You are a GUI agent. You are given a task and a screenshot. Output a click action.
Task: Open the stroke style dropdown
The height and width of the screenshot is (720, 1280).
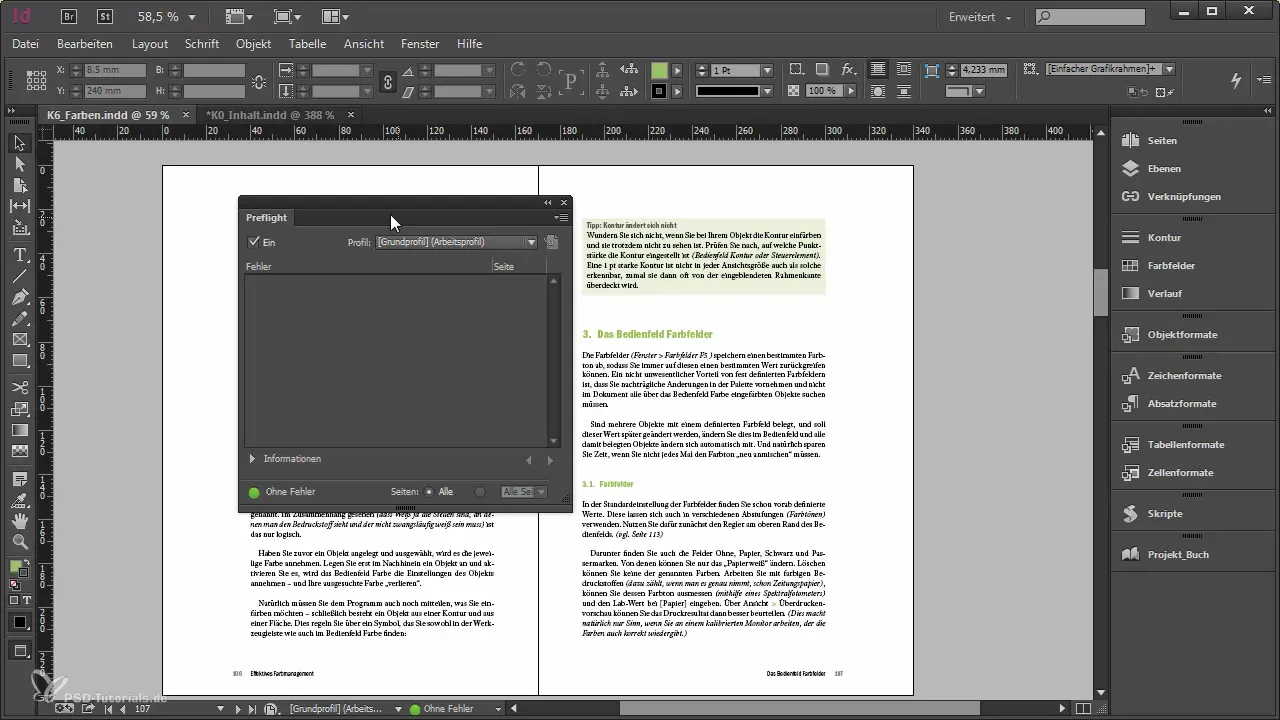tap(767, 91)
